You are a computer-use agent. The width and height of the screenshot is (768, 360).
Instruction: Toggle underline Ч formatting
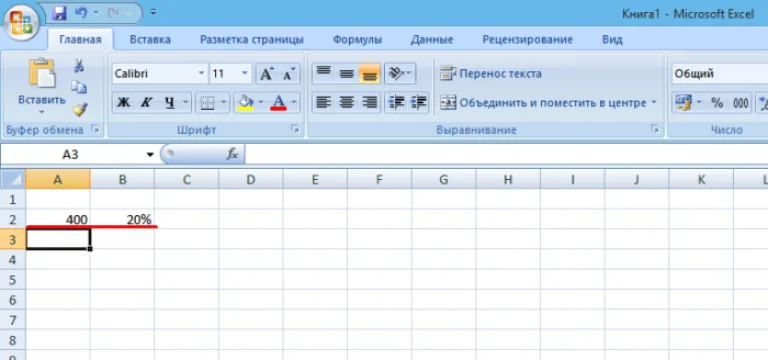tap(169, 102)
